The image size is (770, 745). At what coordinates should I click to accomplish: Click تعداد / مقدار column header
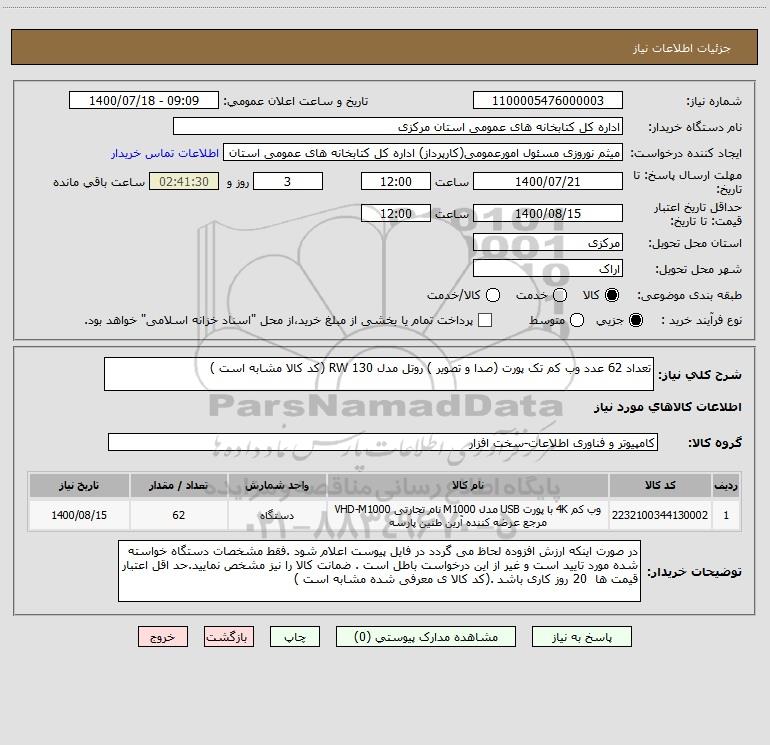tap(179, 485)
